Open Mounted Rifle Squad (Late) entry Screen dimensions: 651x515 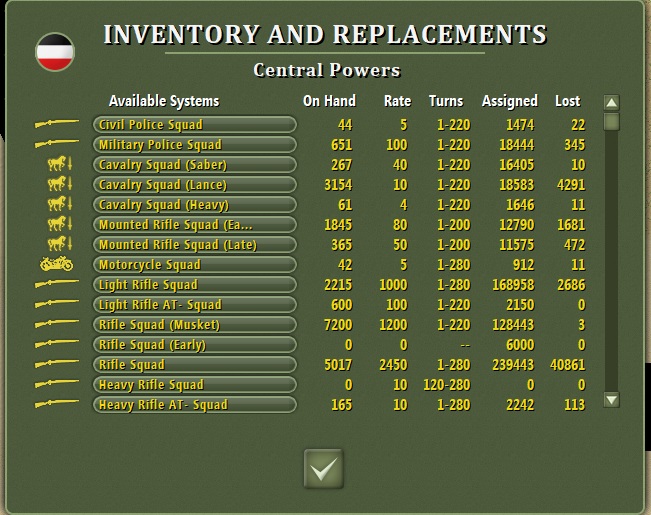(195, 244)
